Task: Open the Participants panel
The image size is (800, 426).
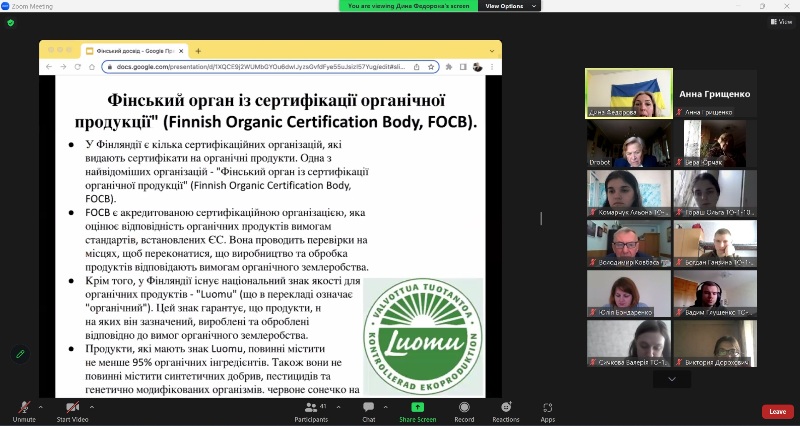Action: coord(311,410)
